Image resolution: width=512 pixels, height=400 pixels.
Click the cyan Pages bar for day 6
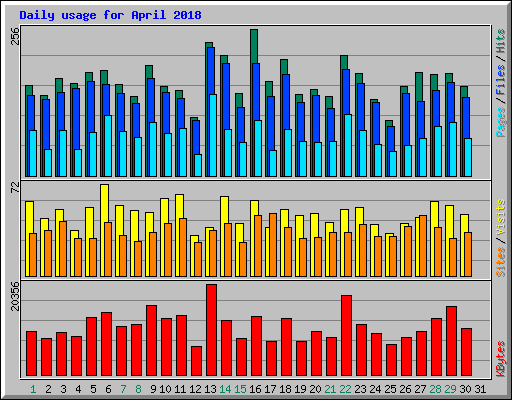click(x=108, y=146)
